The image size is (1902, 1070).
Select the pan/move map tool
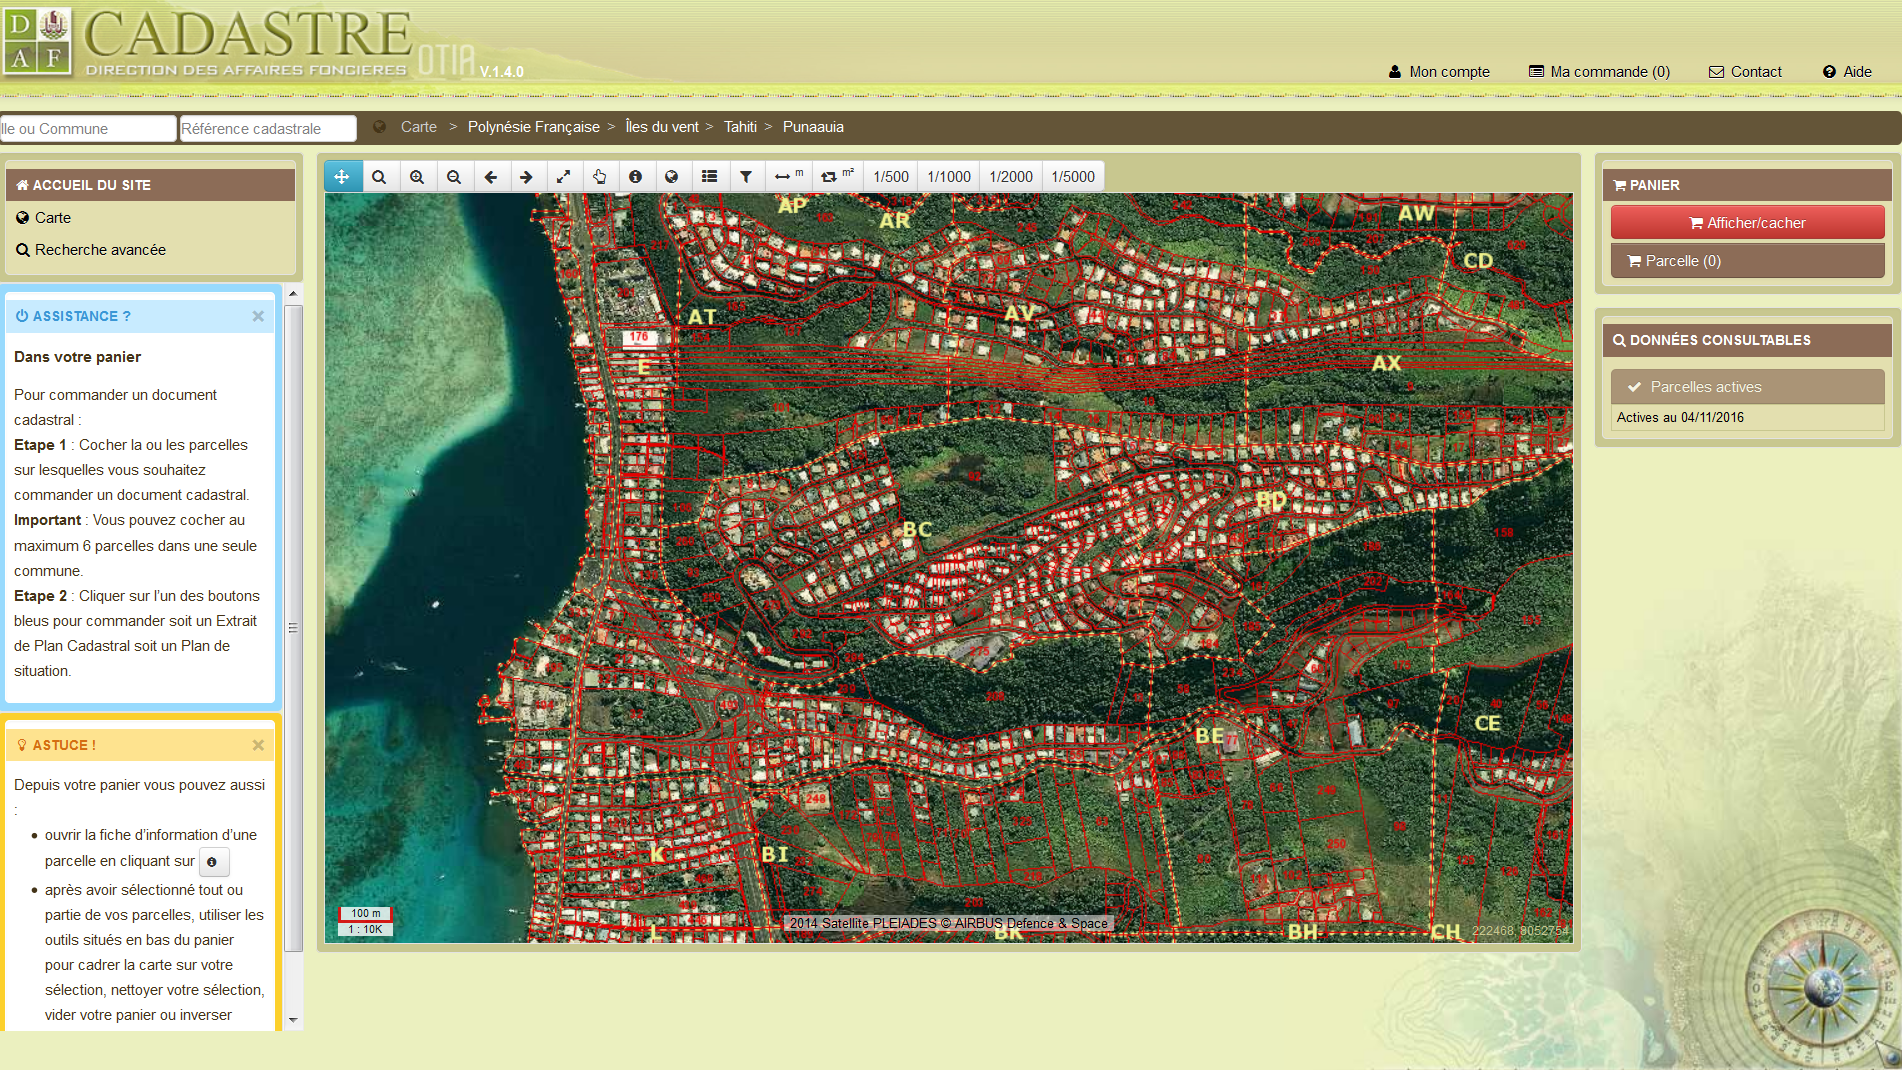click(x=342, y=177)
